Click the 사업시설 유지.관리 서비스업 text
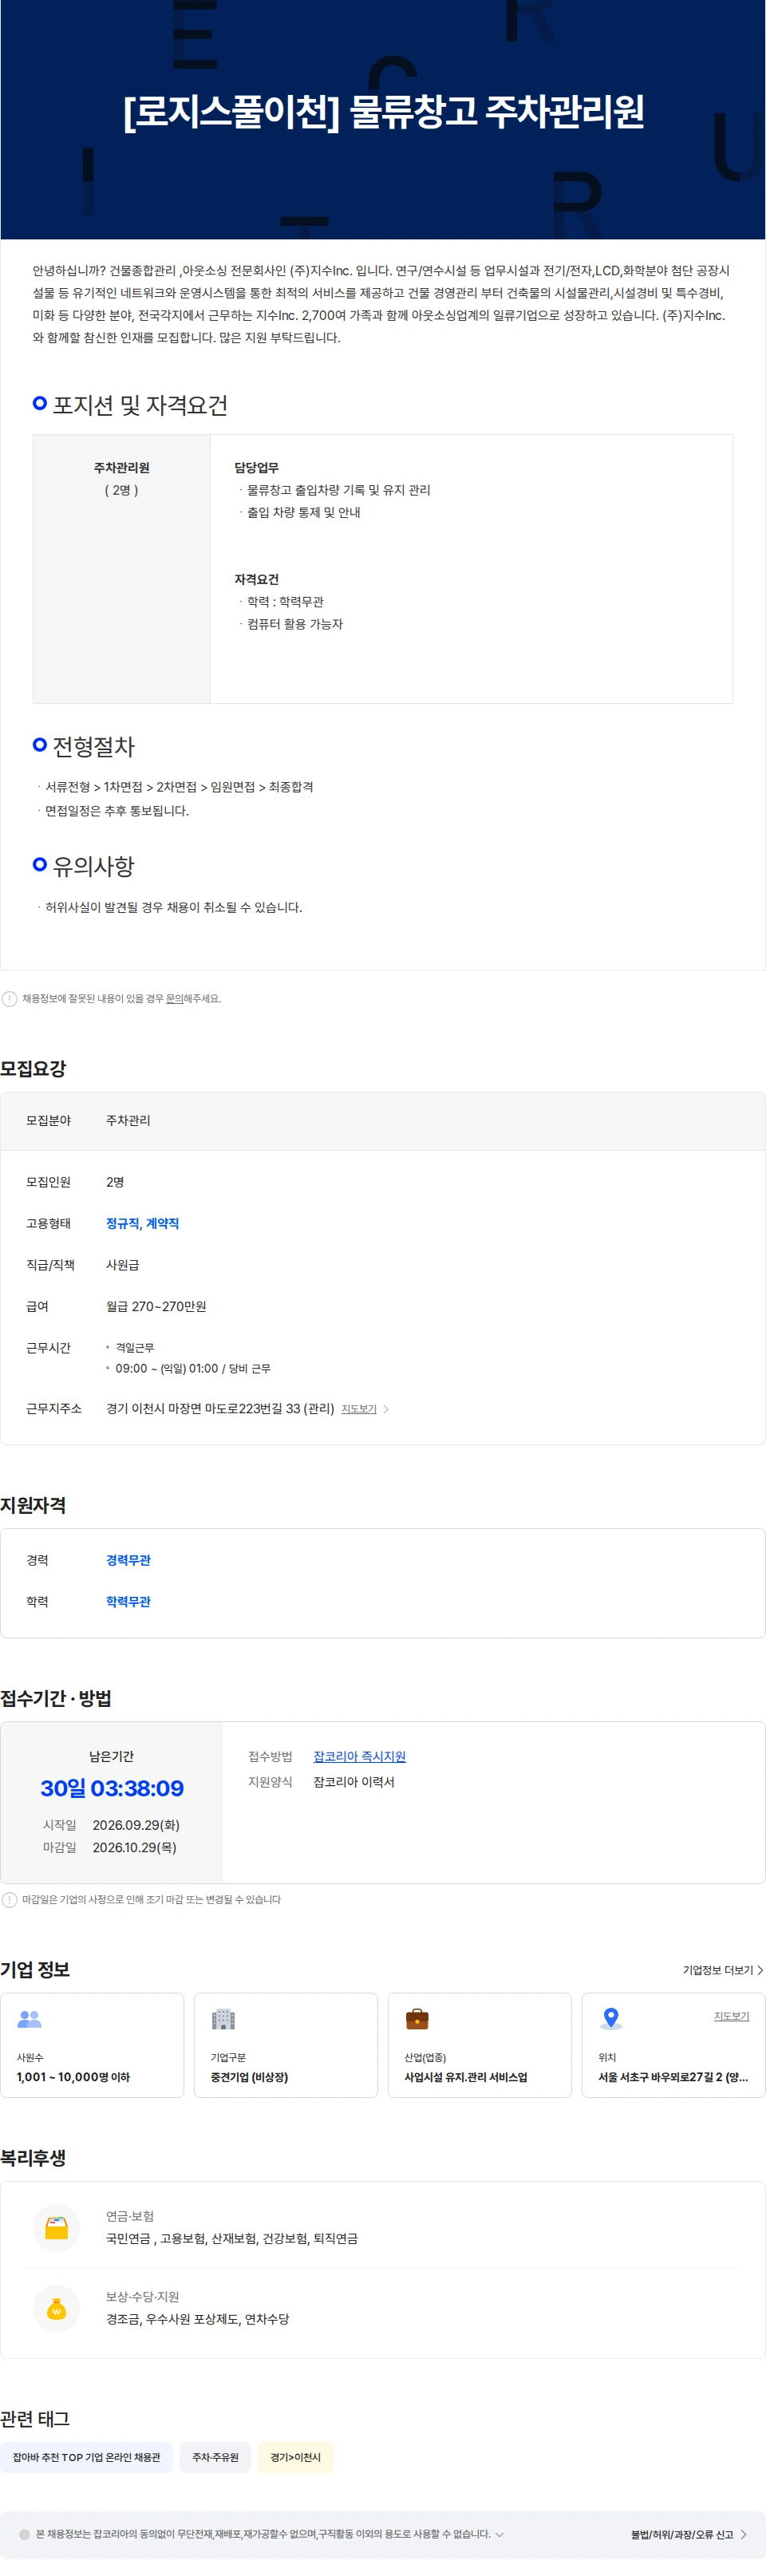This screenshot has width=766, height=2576. pos(465,2077)
